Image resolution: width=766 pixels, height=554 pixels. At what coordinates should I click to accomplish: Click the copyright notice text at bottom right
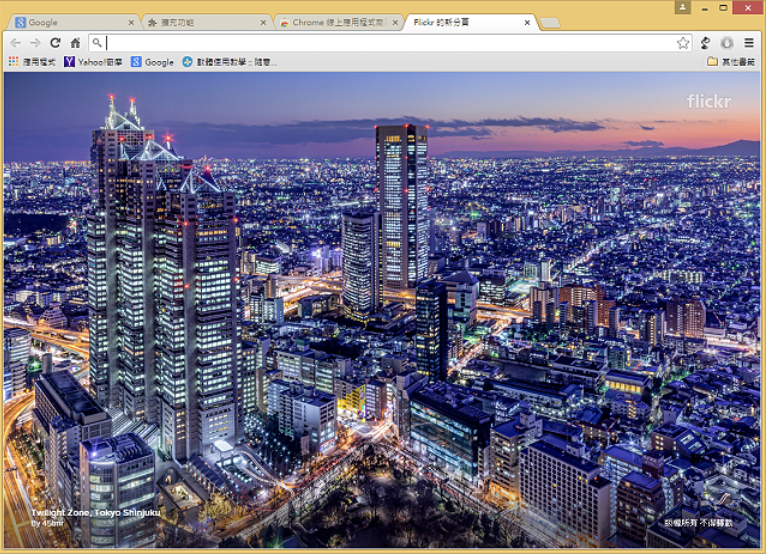(x=699, y=523)
